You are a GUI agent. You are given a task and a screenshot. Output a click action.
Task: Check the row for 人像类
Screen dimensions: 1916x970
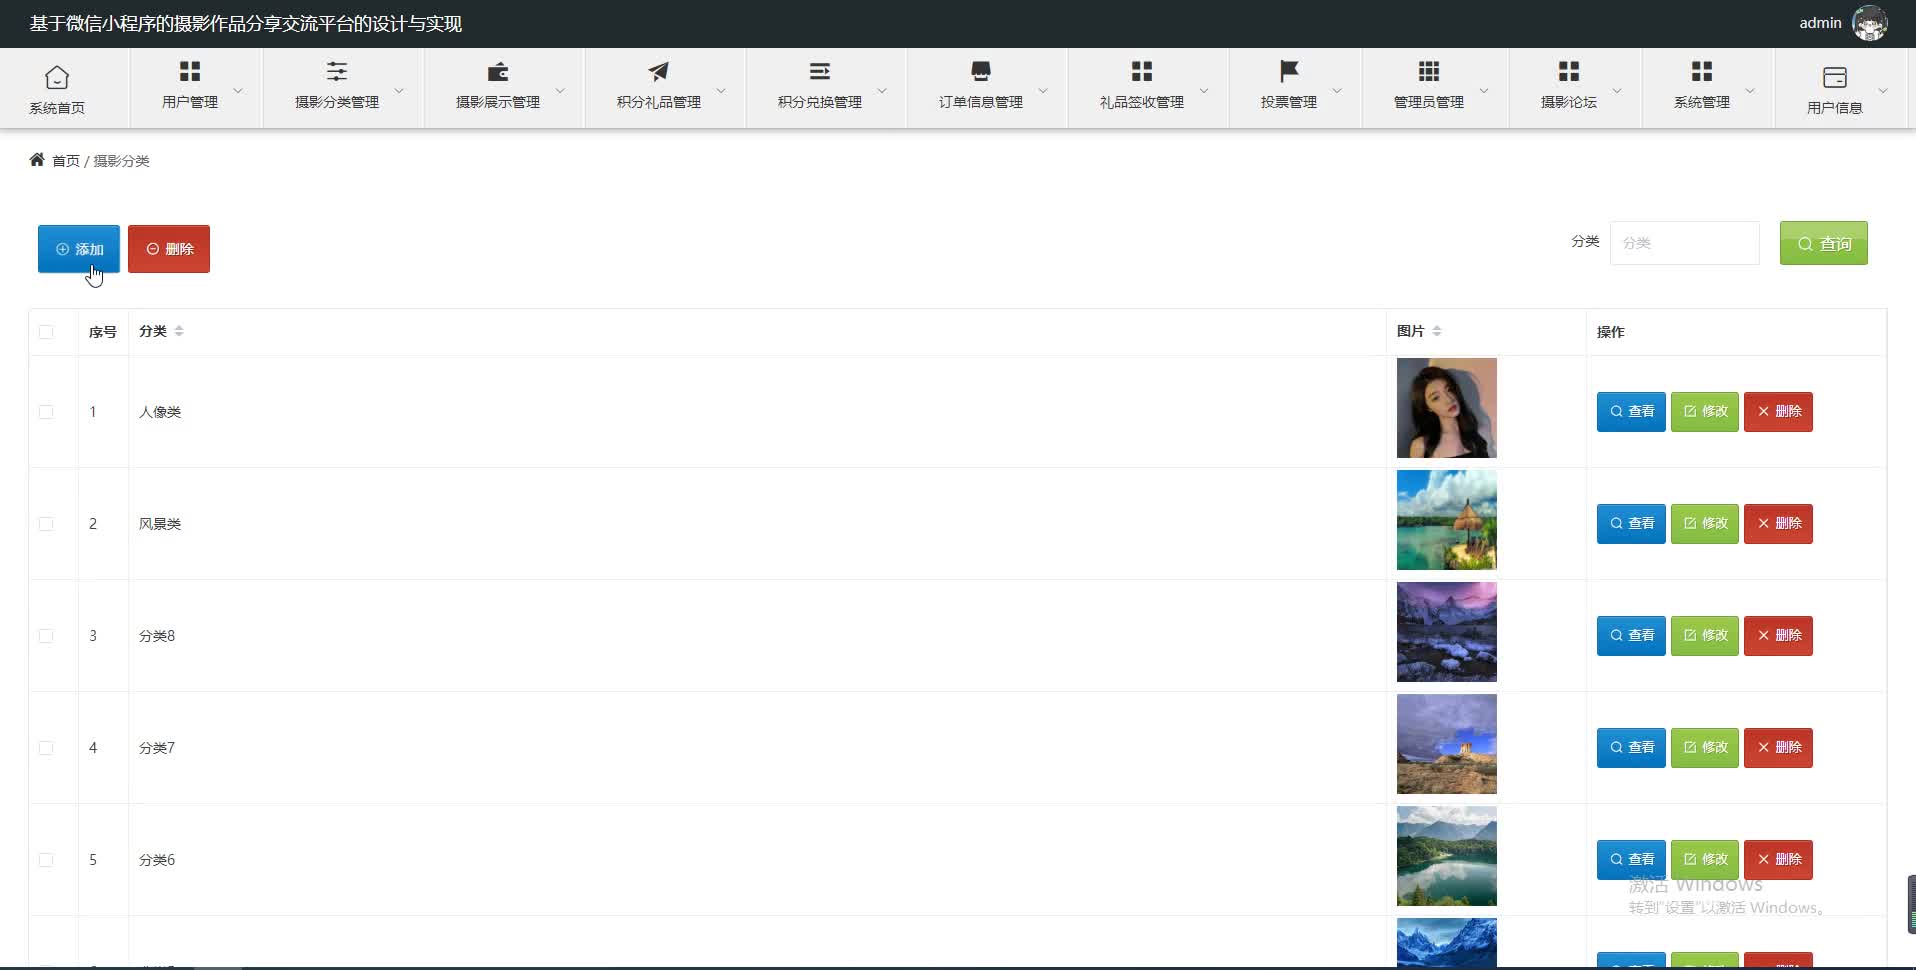pos(46,412)
